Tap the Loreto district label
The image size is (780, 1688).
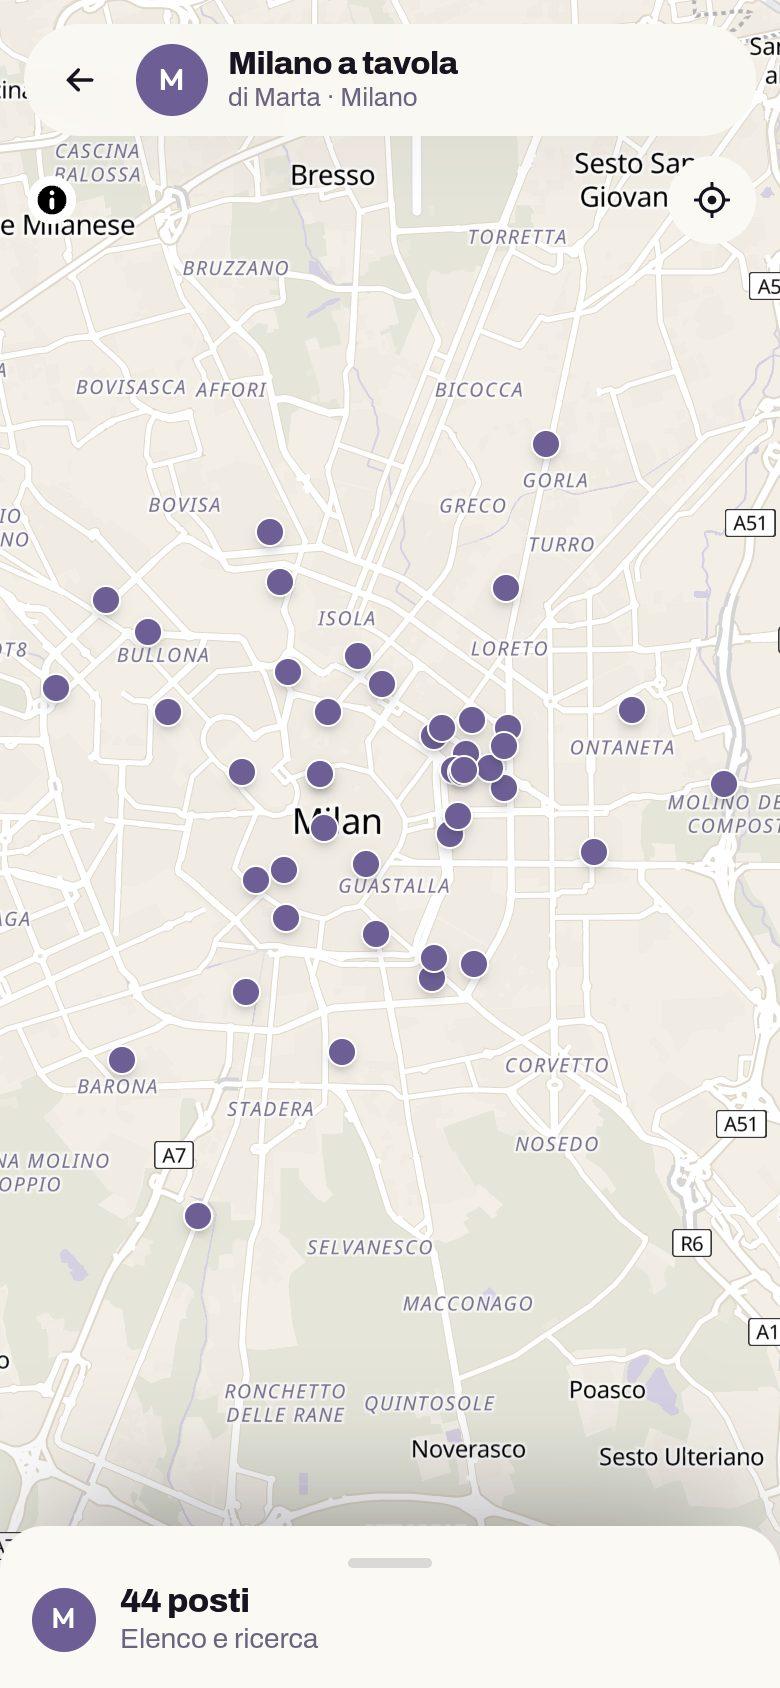click(510, 648)
